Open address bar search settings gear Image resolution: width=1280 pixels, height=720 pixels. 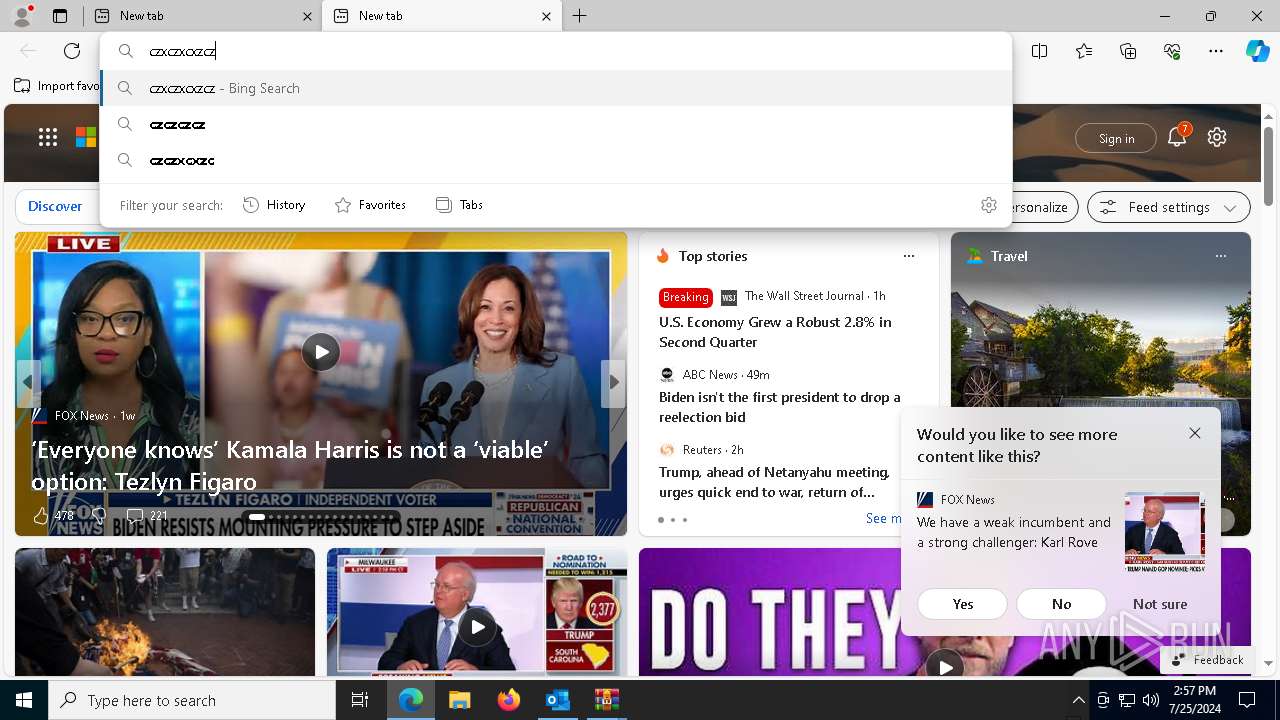click(x=989, y=205)
